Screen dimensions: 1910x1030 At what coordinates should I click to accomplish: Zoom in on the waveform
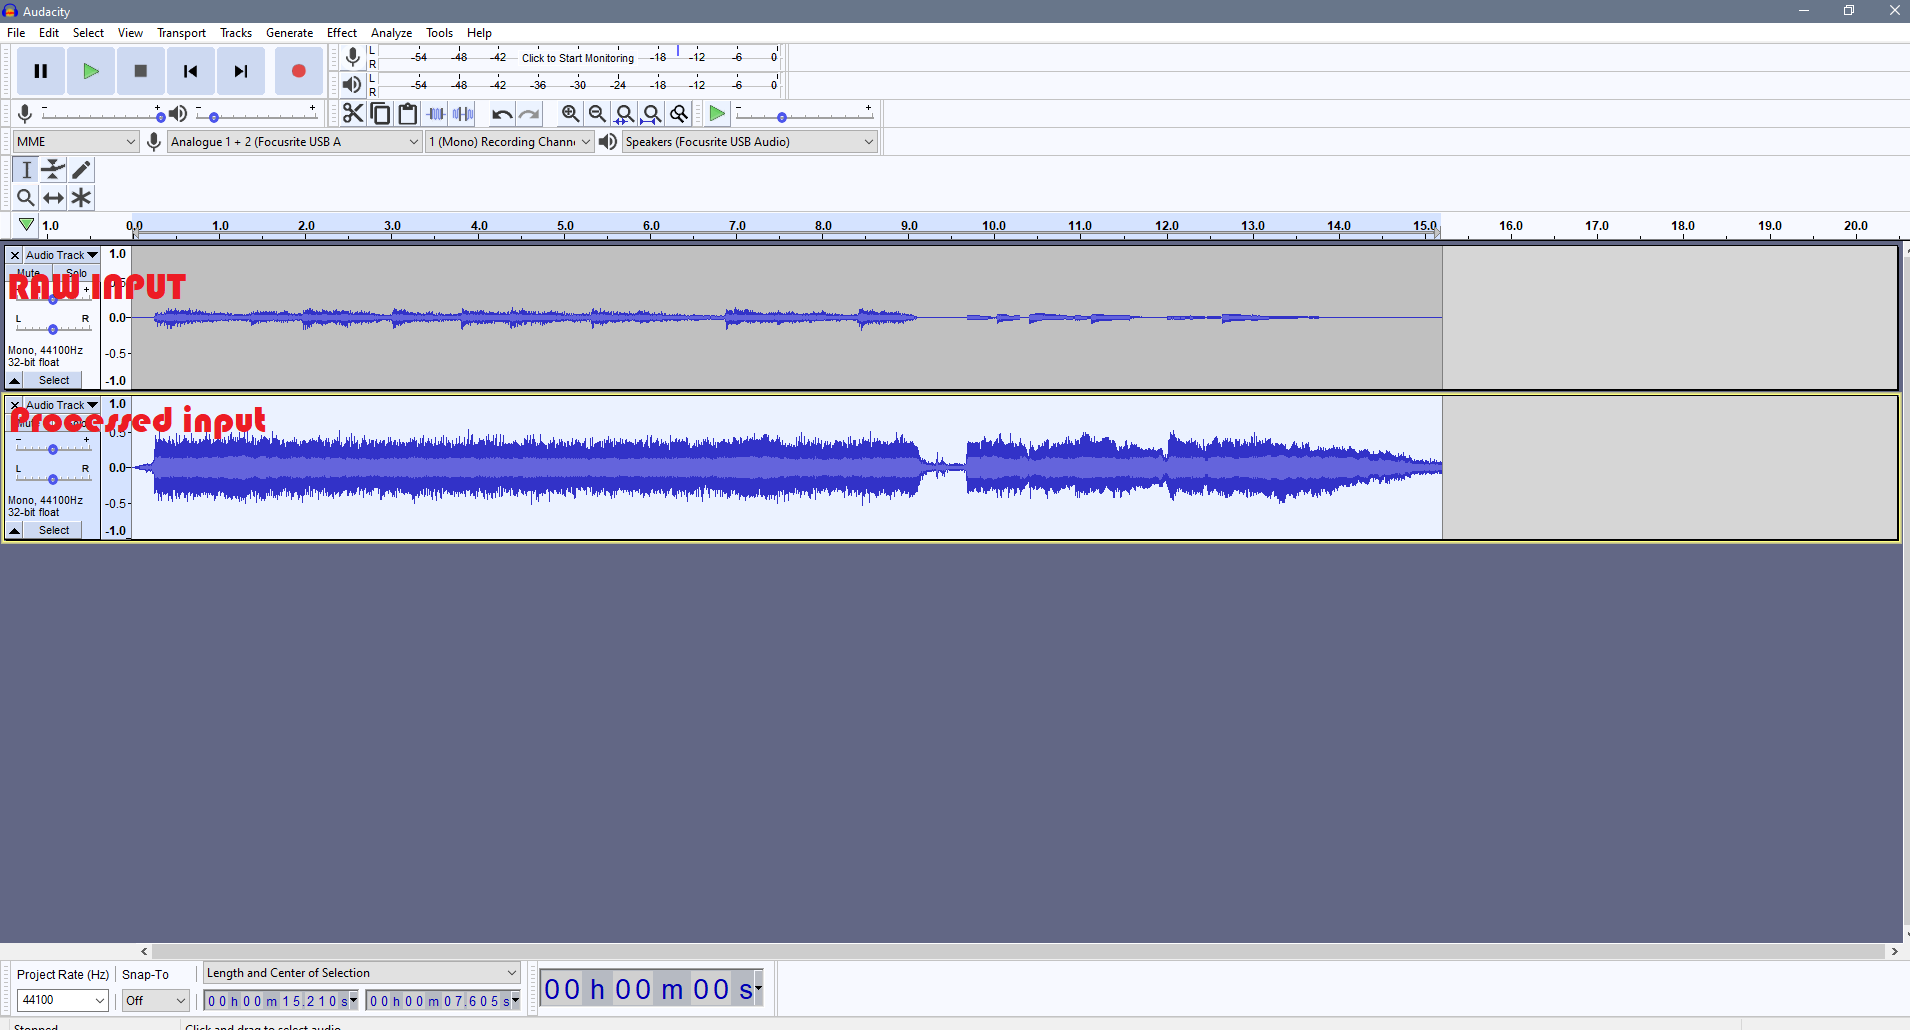[570, 114]
